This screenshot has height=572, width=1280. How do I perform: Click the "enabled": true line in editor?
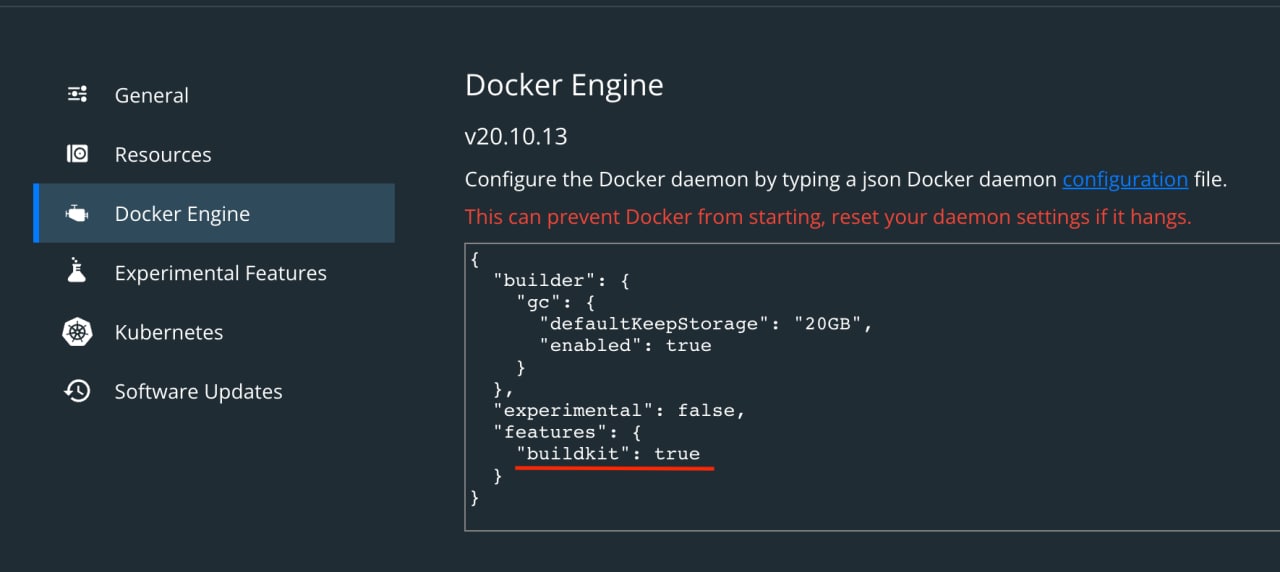(625, 345)
